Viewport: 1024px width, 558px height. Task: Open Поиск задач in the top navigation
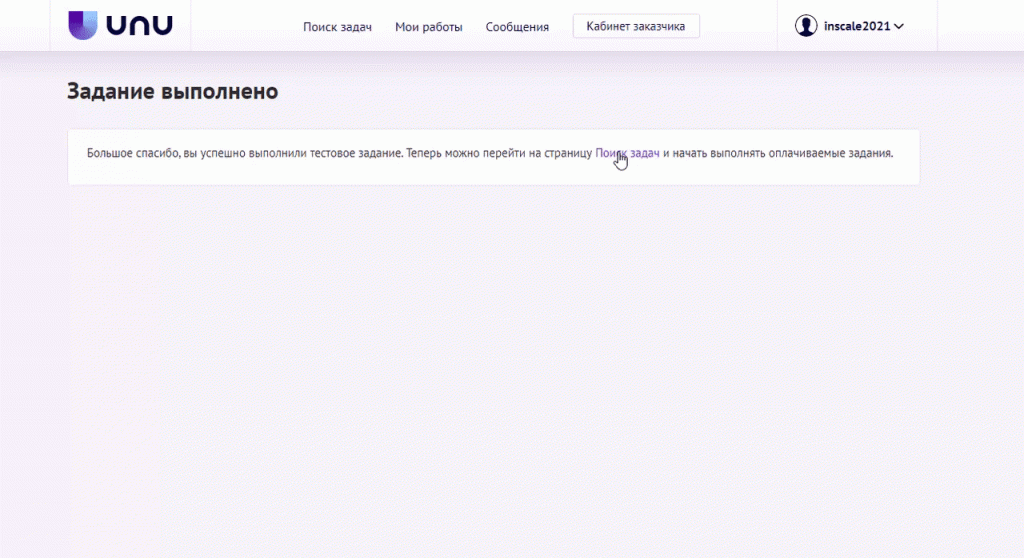tap(337, 27)
